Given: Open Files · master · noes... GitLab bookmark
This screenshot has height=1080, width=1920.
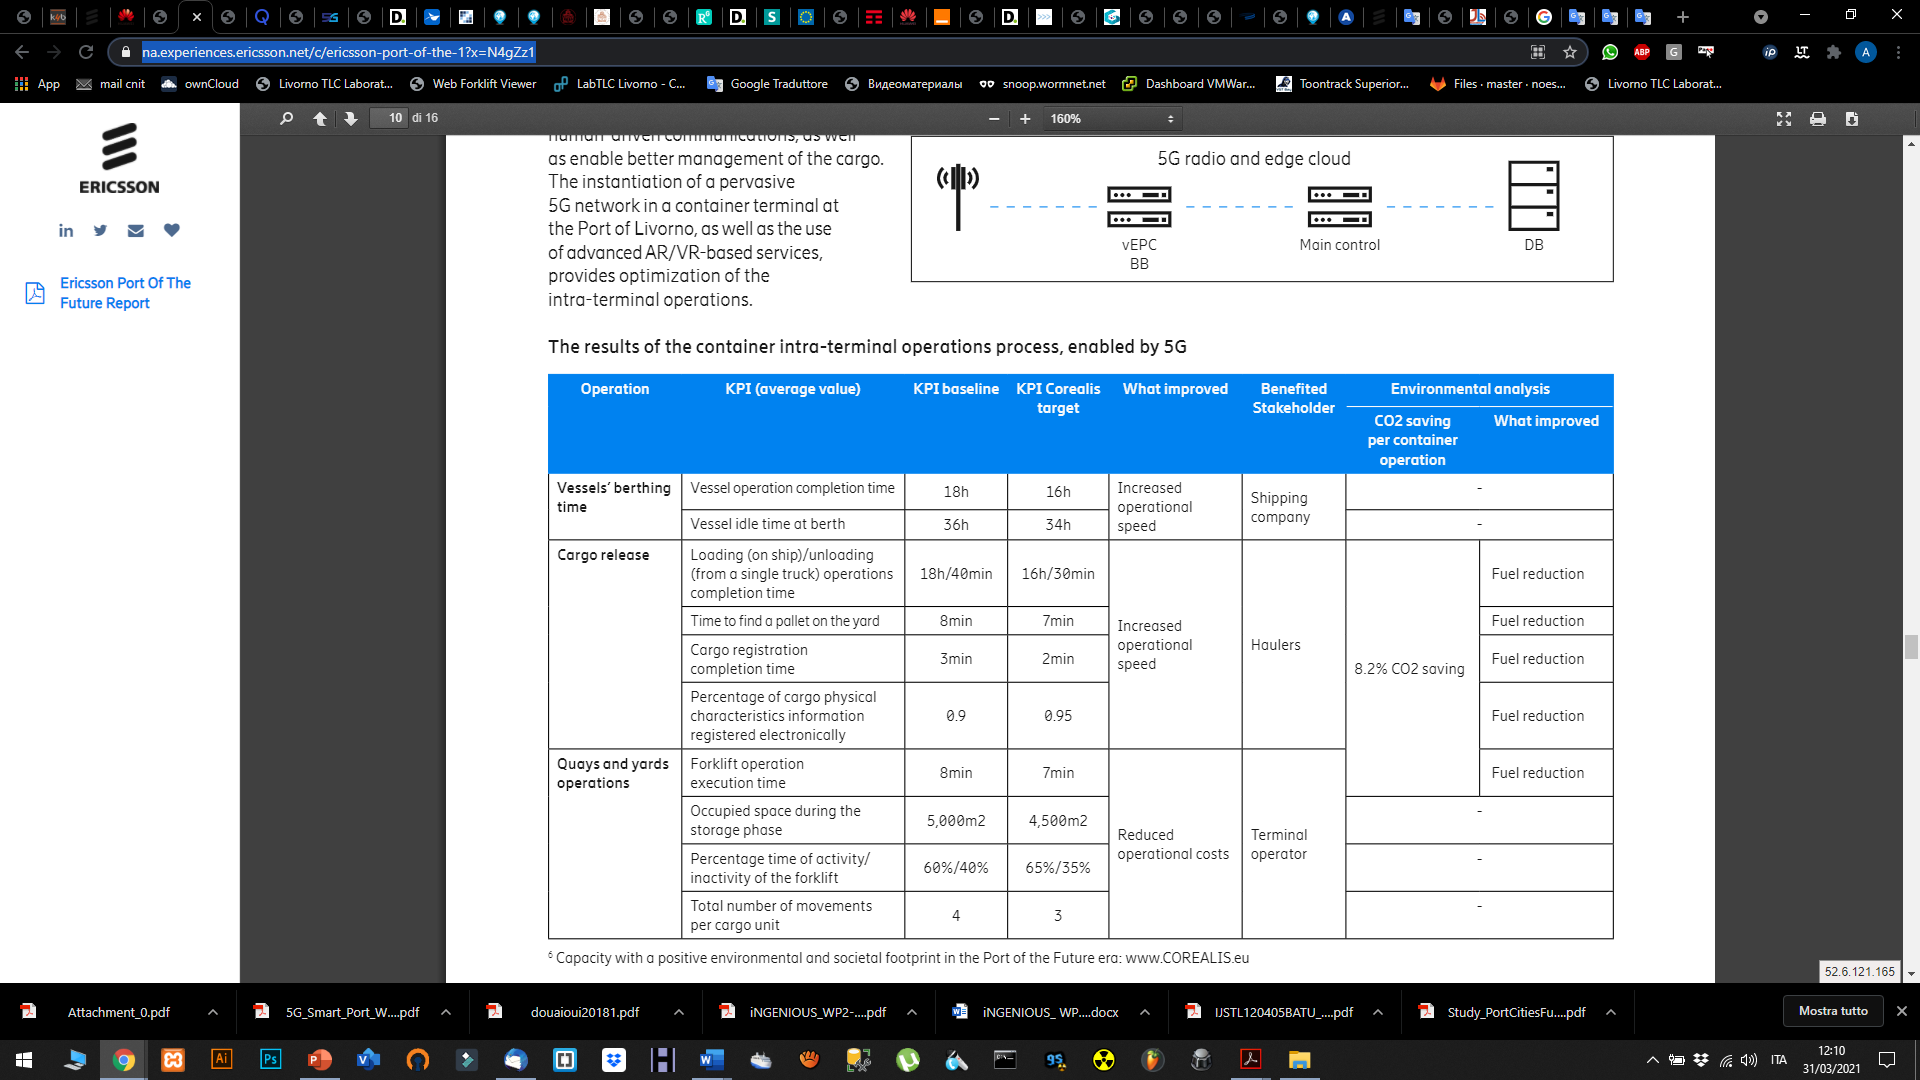Looking at the screenshot, I should coord(1497,84).
